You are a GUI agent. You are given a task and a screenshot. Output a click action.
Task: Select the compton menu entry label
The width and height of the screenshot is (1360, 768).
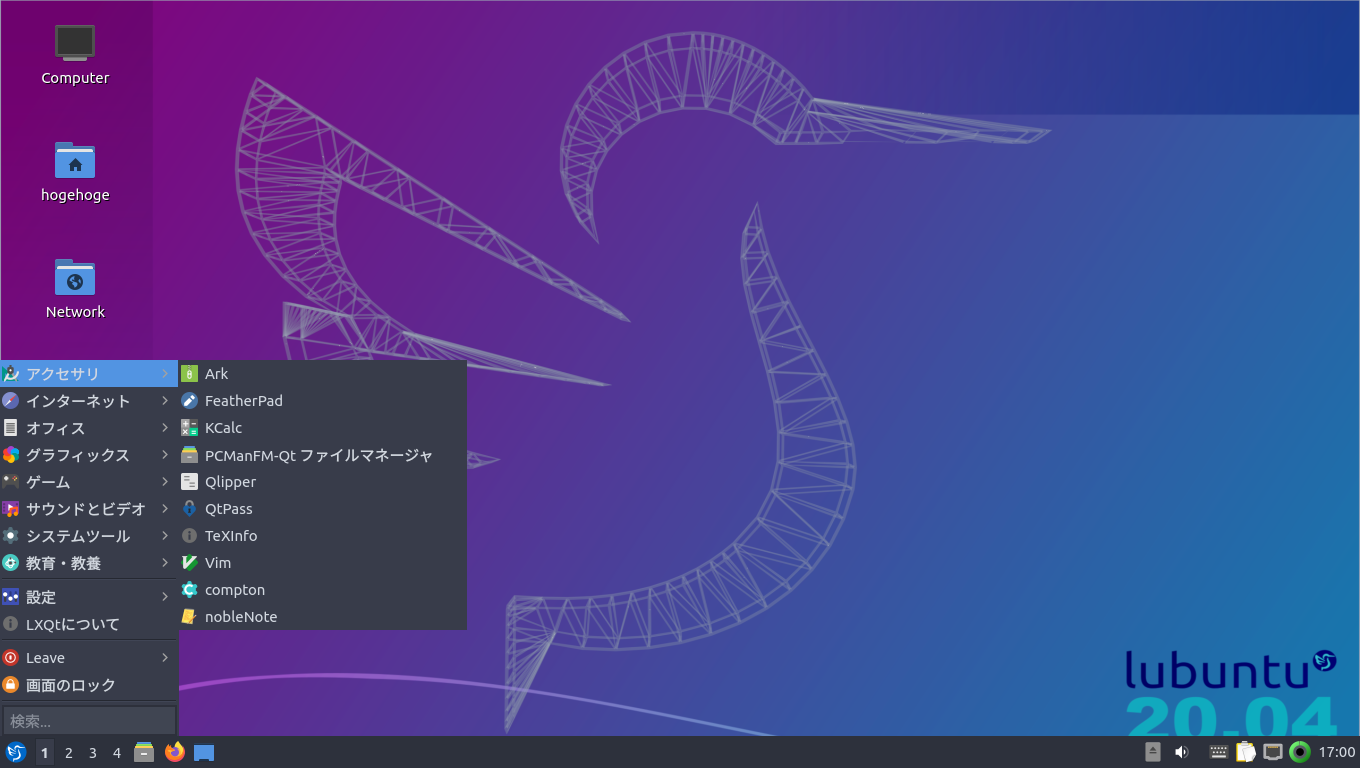(x=235, y=590)
